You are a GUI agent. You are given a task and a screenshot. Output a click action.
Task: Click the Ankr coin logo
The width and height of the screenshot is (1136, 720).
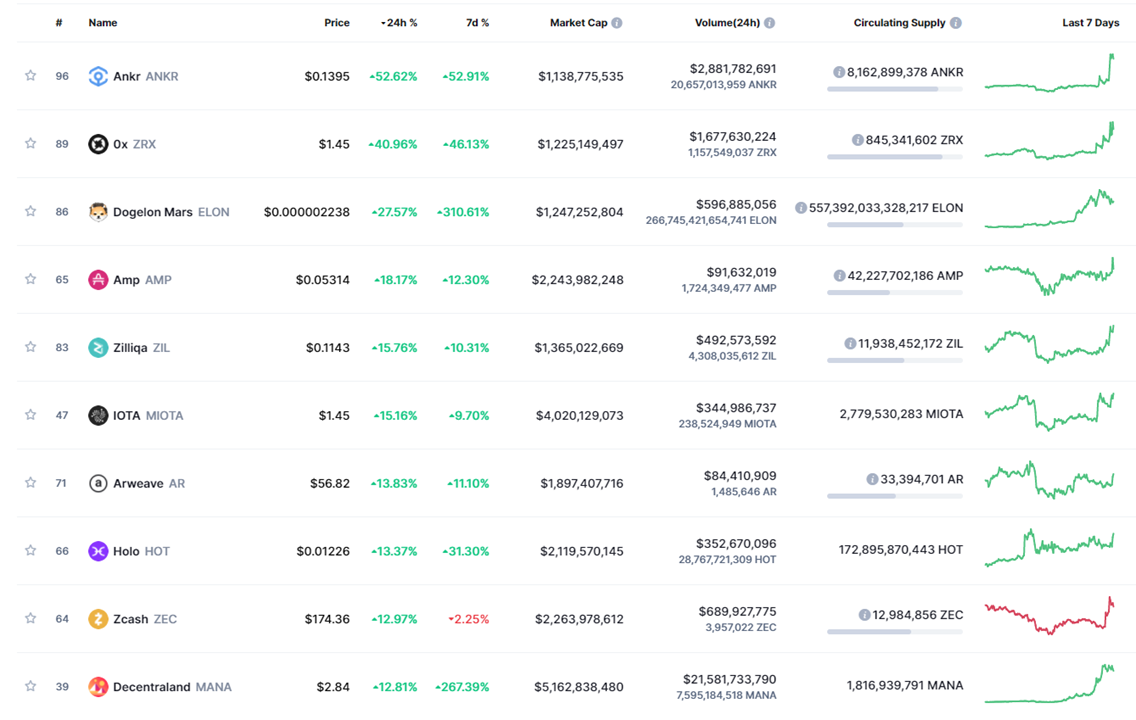pyautogui.click(x=98, y=76)
